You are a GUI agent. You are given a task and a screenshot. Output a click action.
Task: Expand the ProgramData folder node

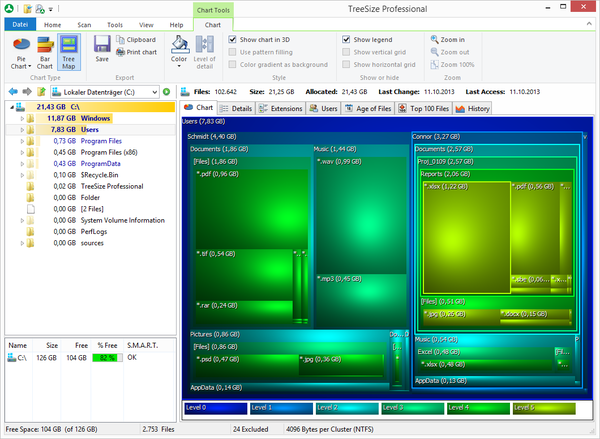[22, 164]
